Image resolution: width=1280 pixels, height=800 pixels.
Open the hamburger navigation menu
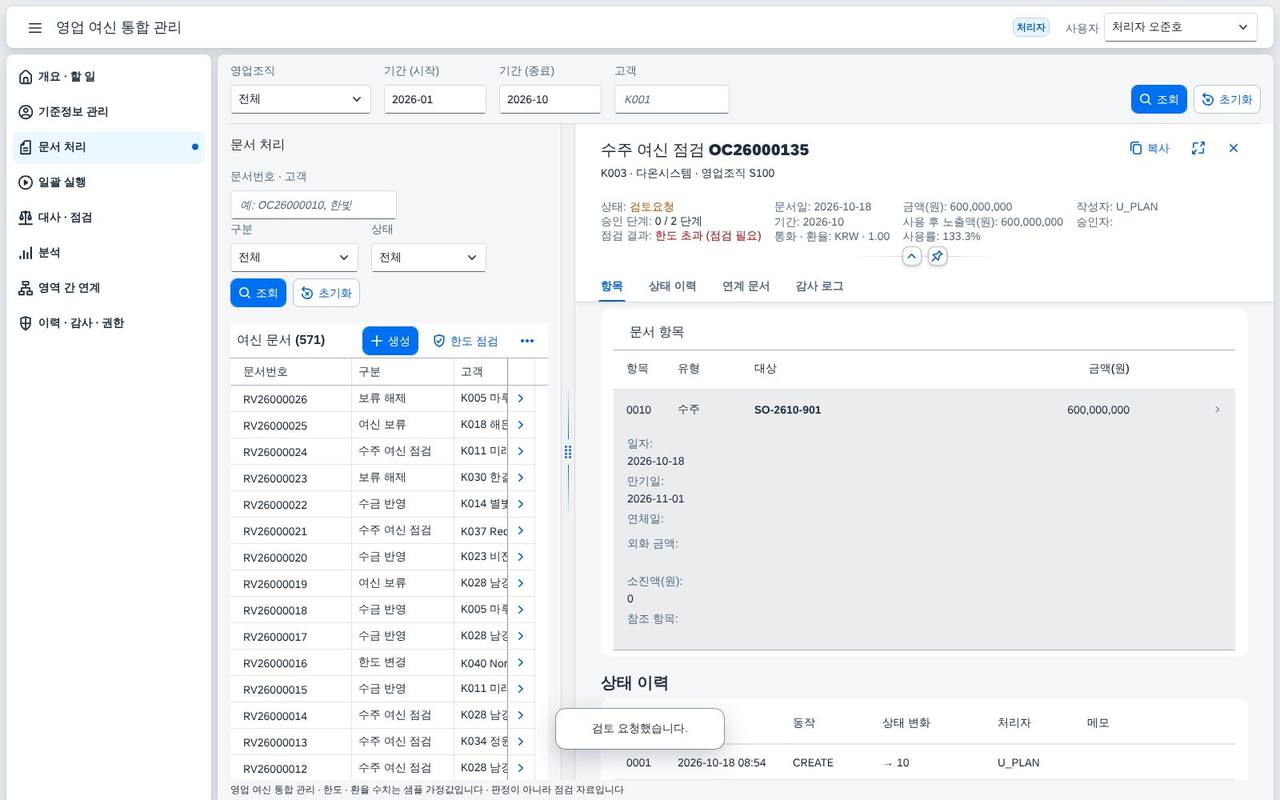(x=35, y=28)
